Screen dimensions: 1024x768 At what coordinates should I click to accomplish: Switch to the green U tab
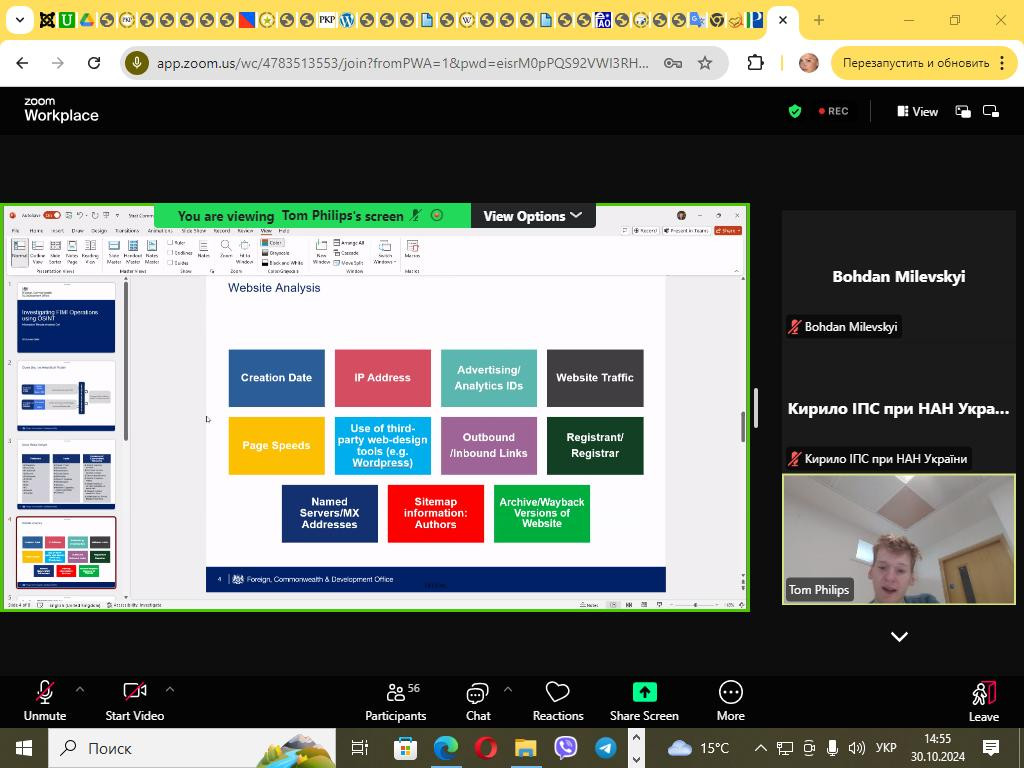(x=67, y=20)
